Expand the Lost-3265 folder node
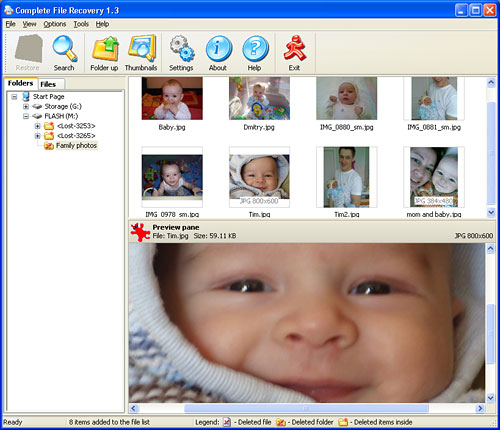Screen dimensions: 500x430 click(37, 136)
